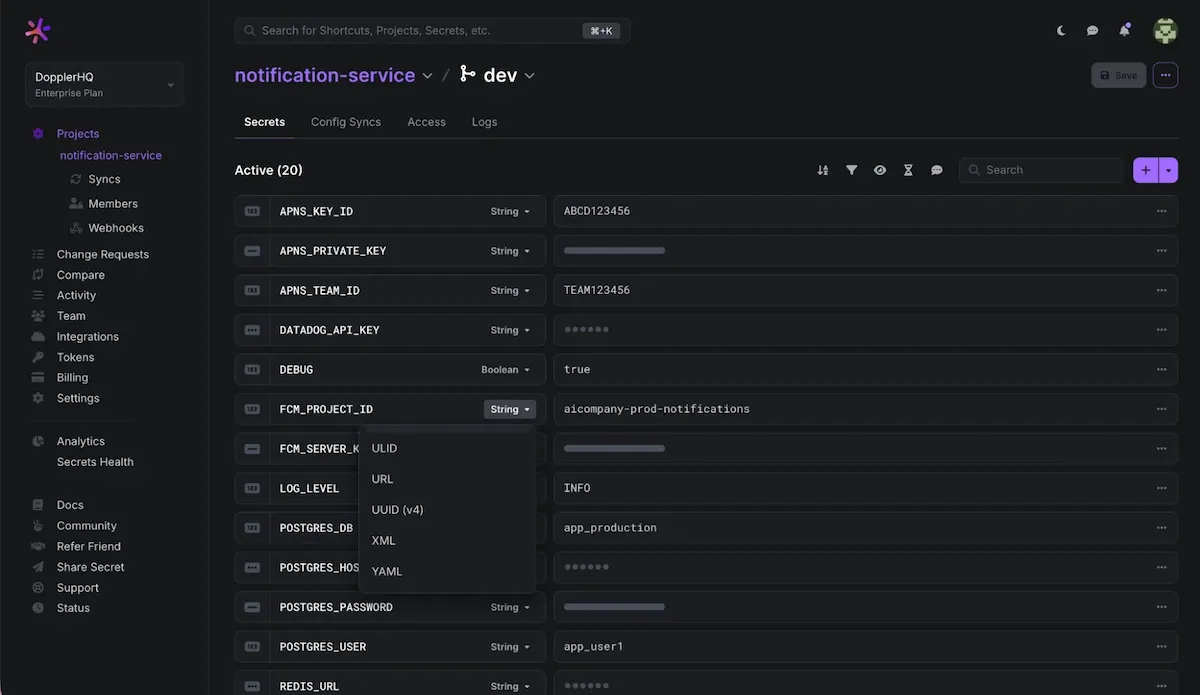Close the FCM_PROJECT_ID String type dropdown
1200x695 pixels.
point(510,409)
